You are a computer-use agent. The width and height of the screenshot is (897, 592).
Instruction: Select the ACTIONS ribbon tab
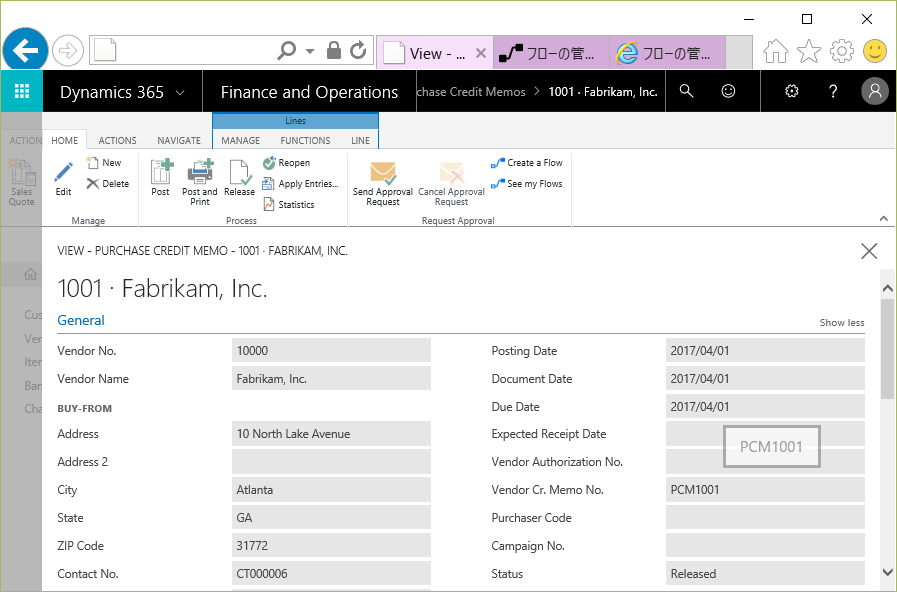click(x=117, y=140)
